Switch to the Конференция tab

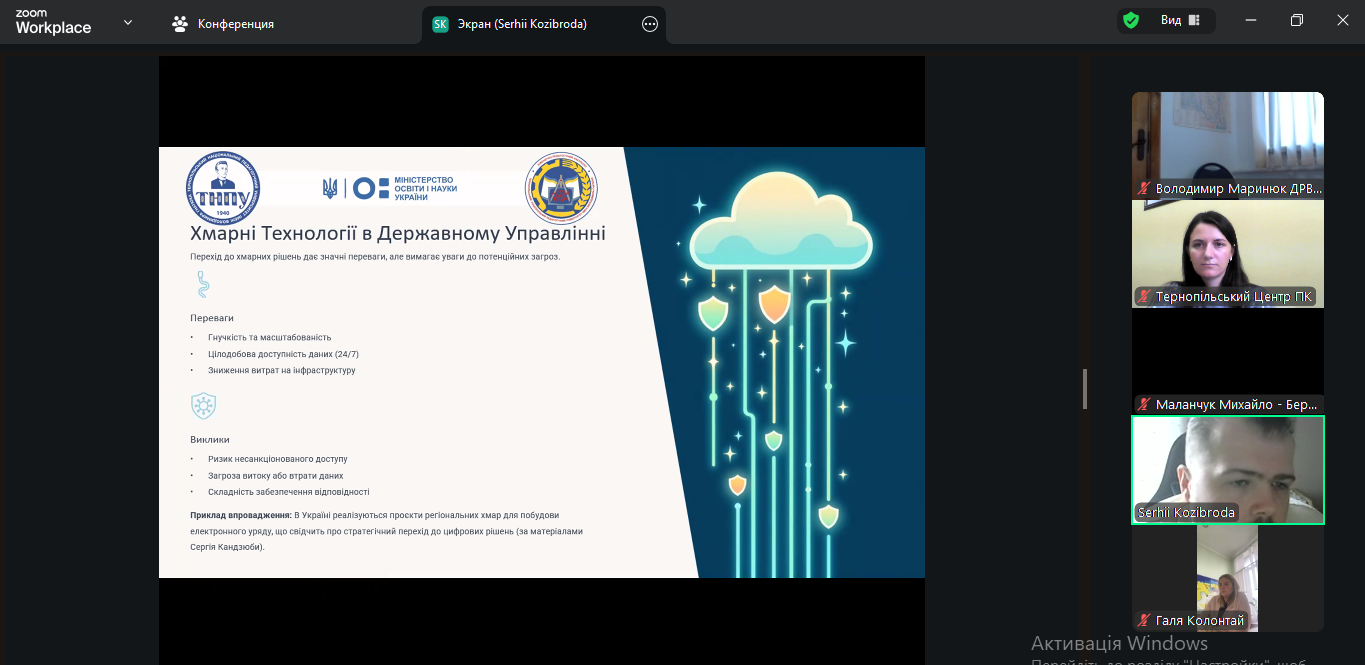224,24
